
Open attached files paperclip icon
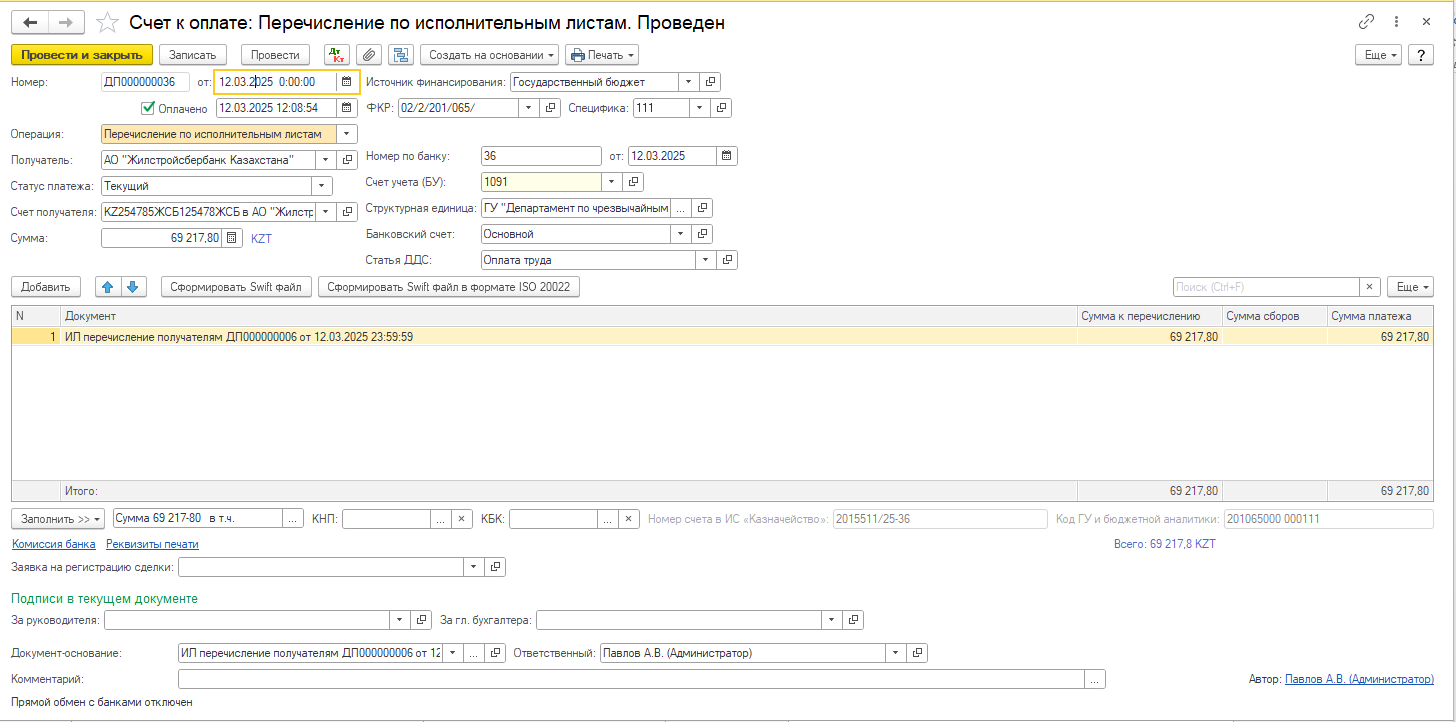(x=369, y=55)
